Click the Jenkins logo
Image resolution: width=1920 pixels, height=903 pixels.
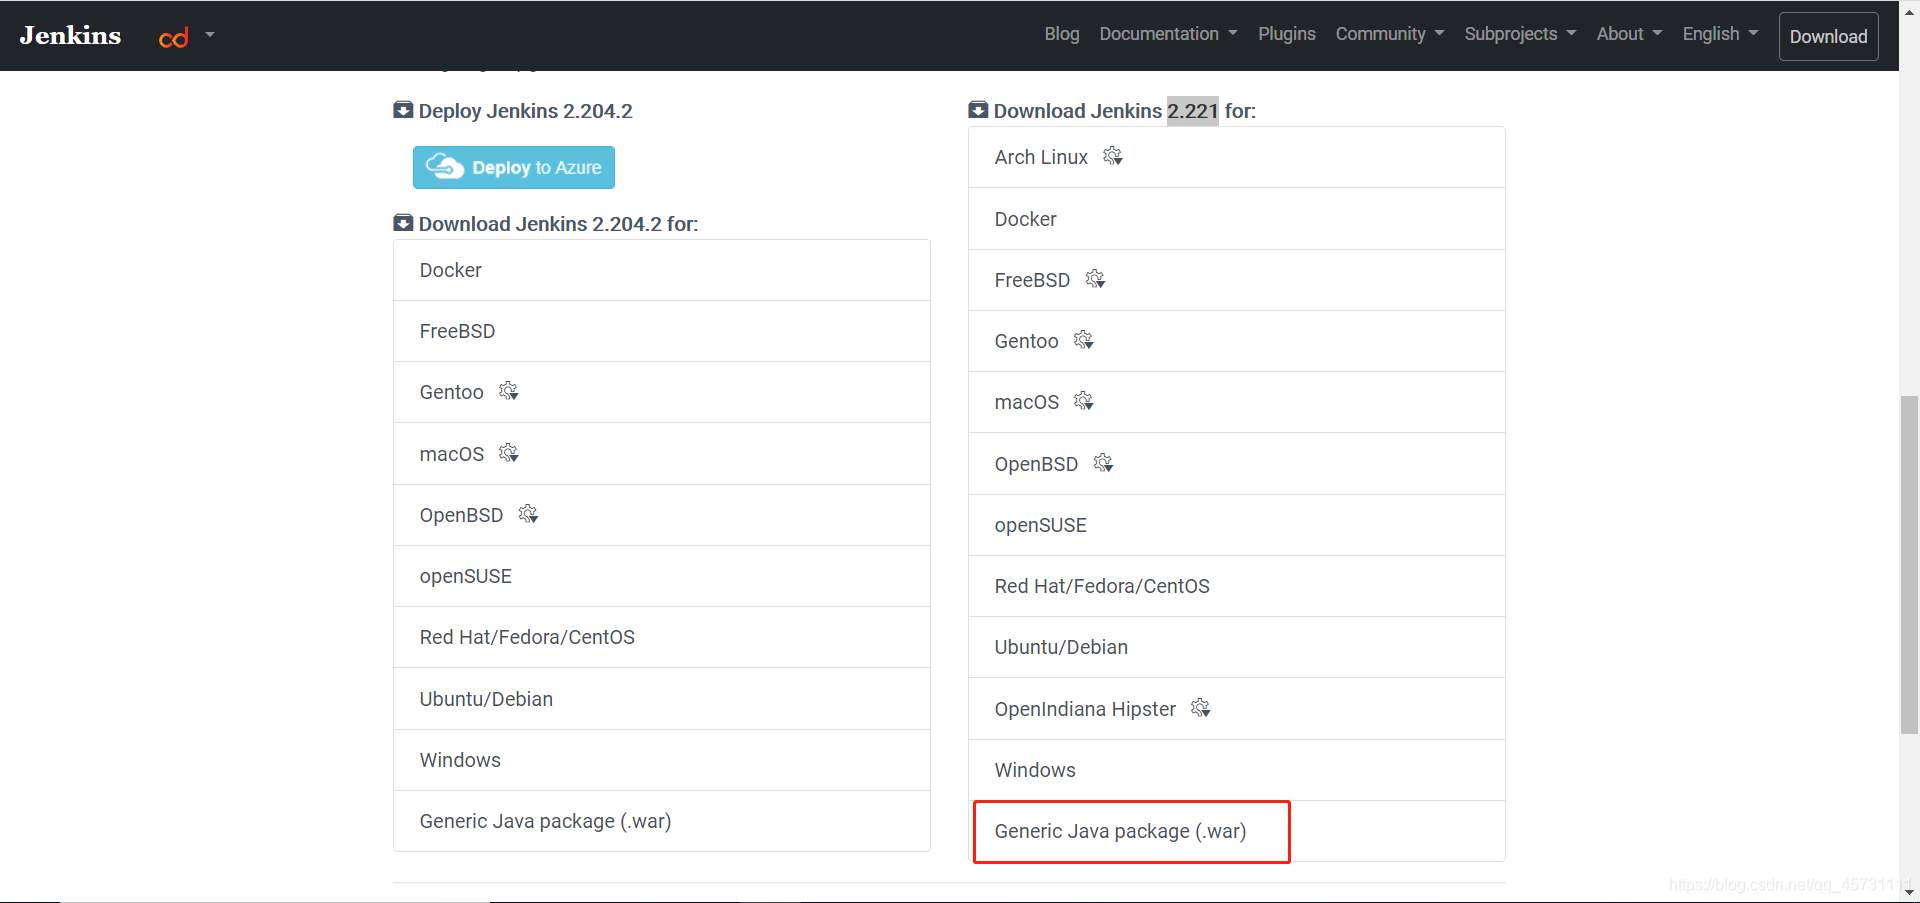[70, 35]
